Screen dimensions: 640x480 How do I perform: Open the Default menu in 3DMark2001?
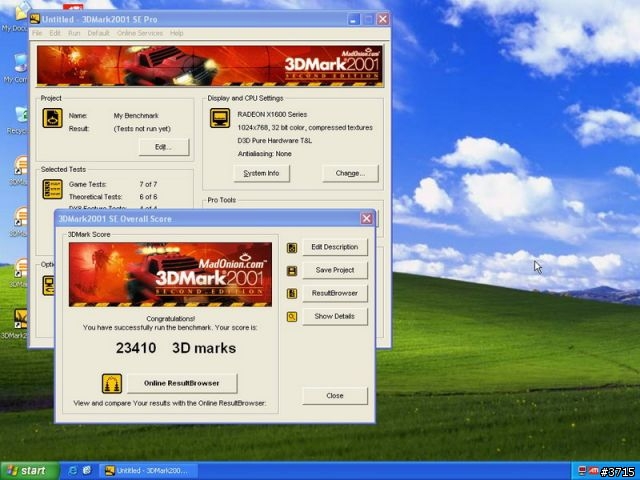98,33
